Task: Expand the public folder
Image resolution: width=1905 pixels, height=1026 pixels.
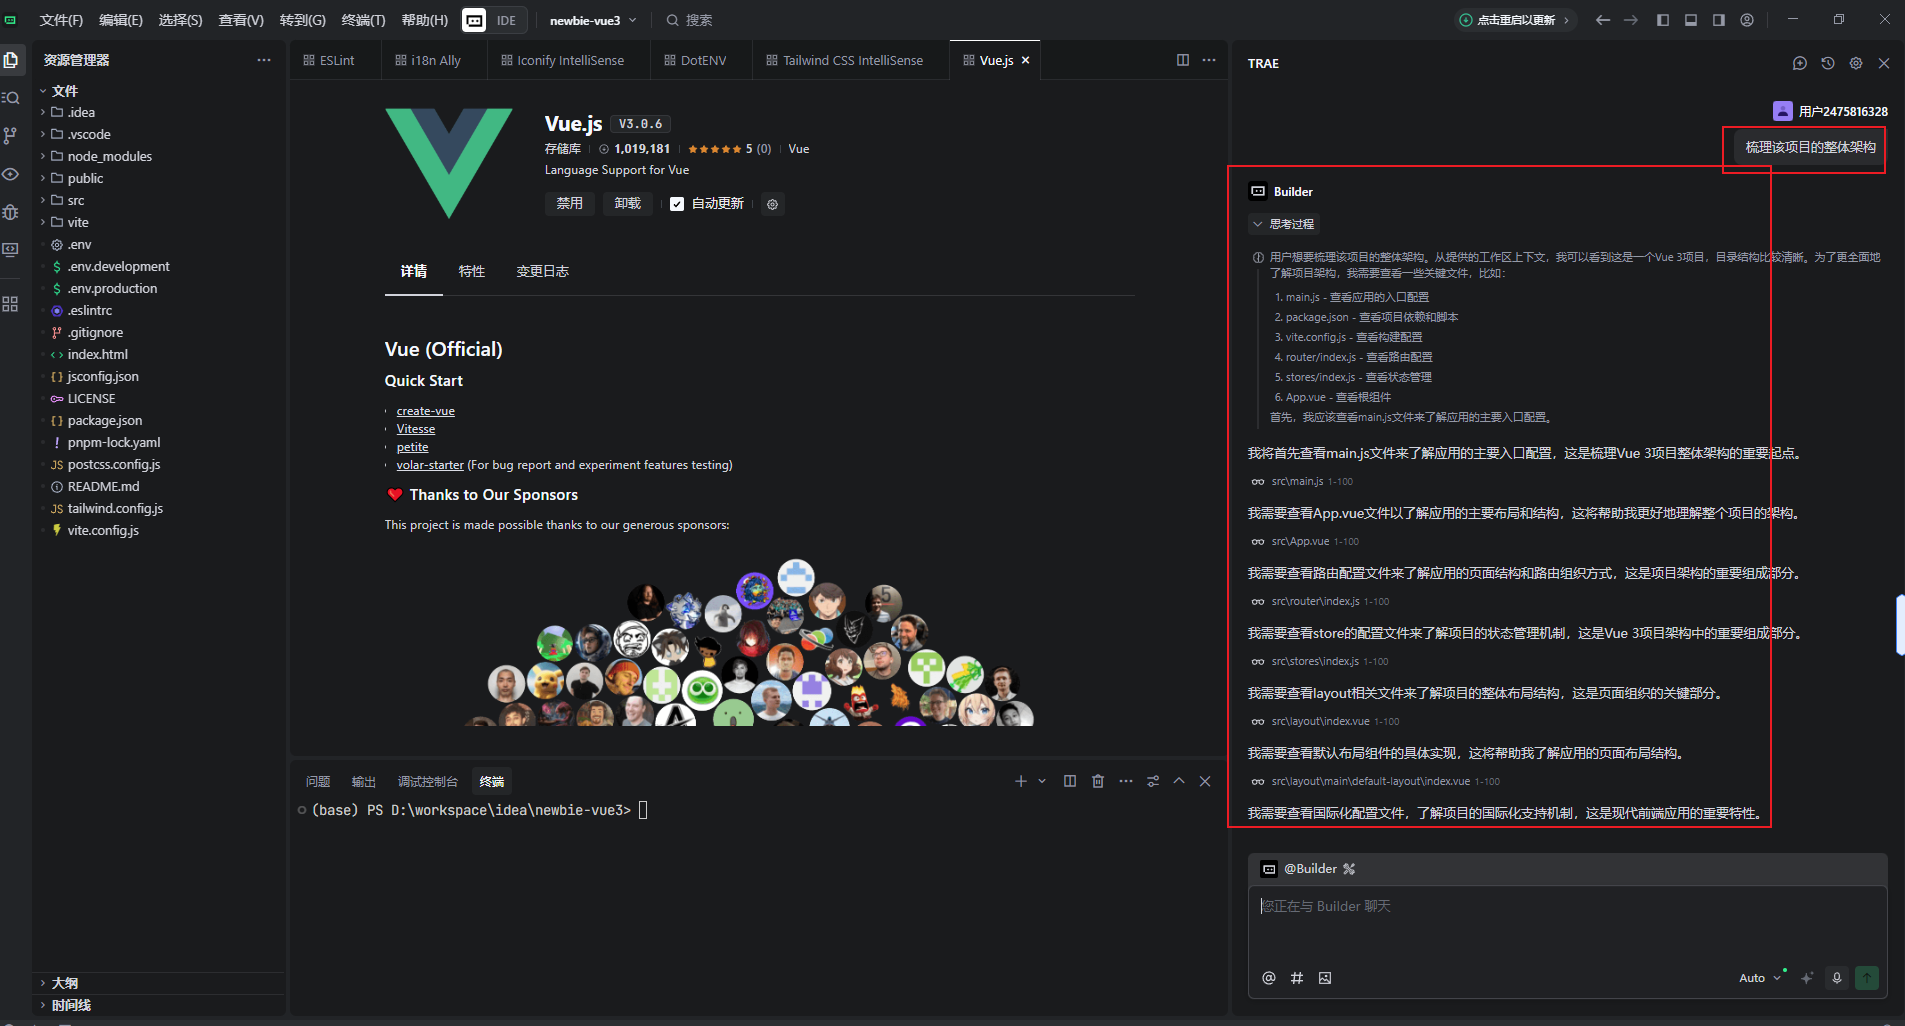Action: [85, 178]
